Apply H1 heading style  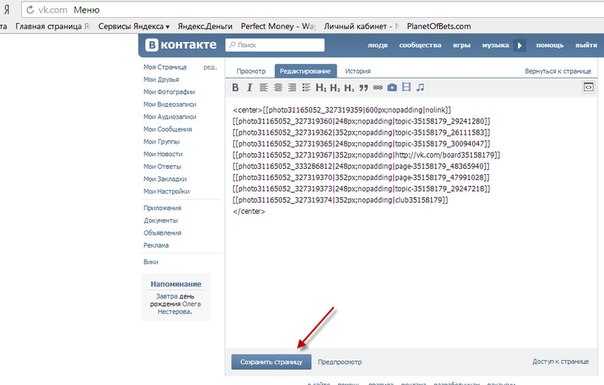tap(321, 88)
